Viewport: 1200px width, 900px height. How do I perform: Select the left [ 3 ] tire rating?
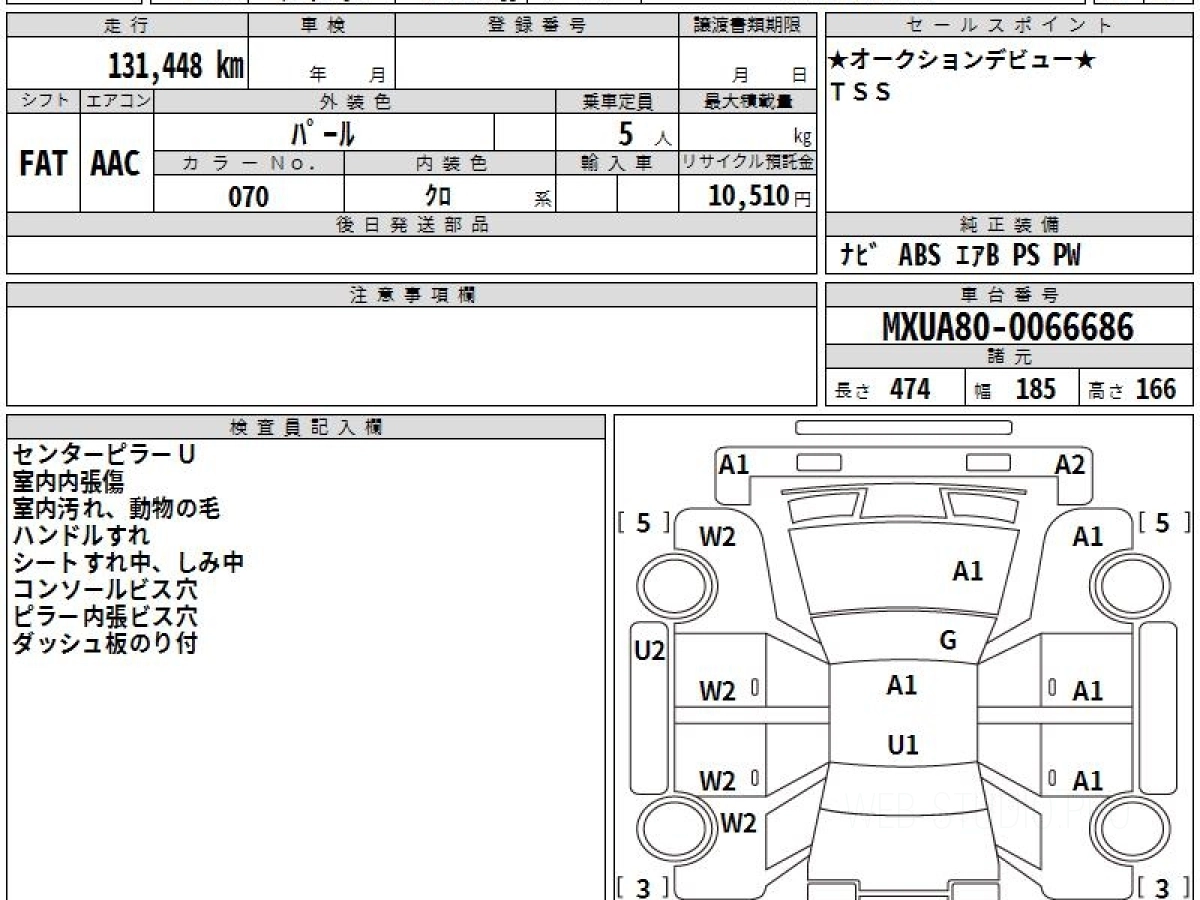pos(644,887)
